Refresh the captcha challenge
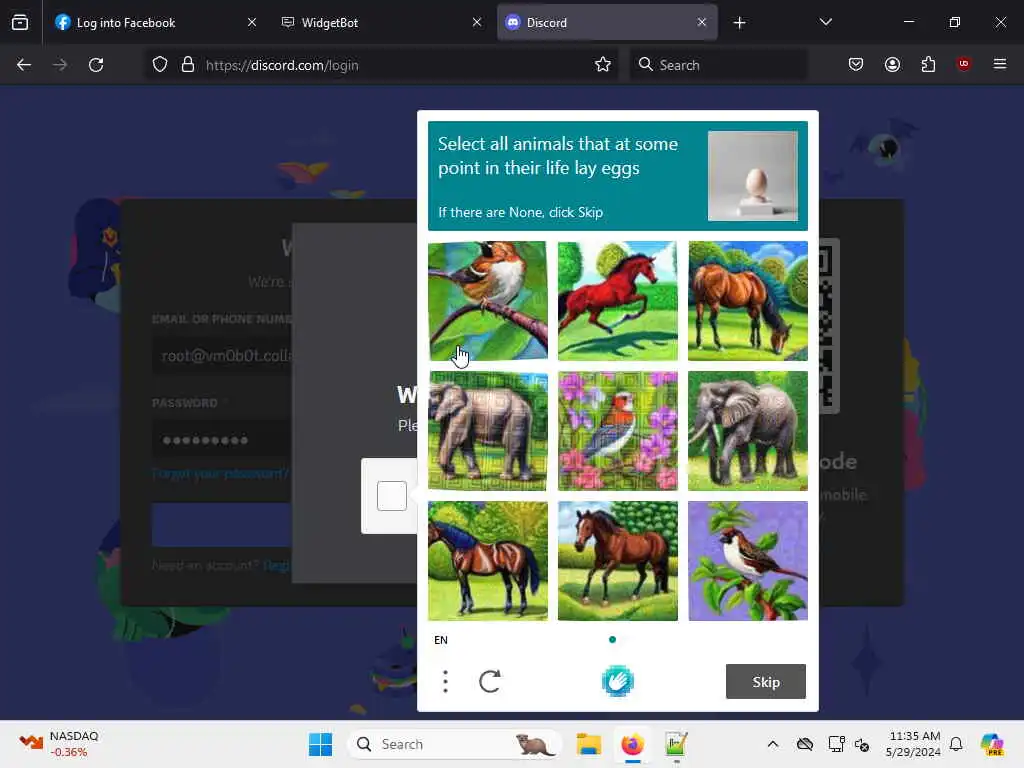This screenshot has width=1024, height=768. [490, 681]
